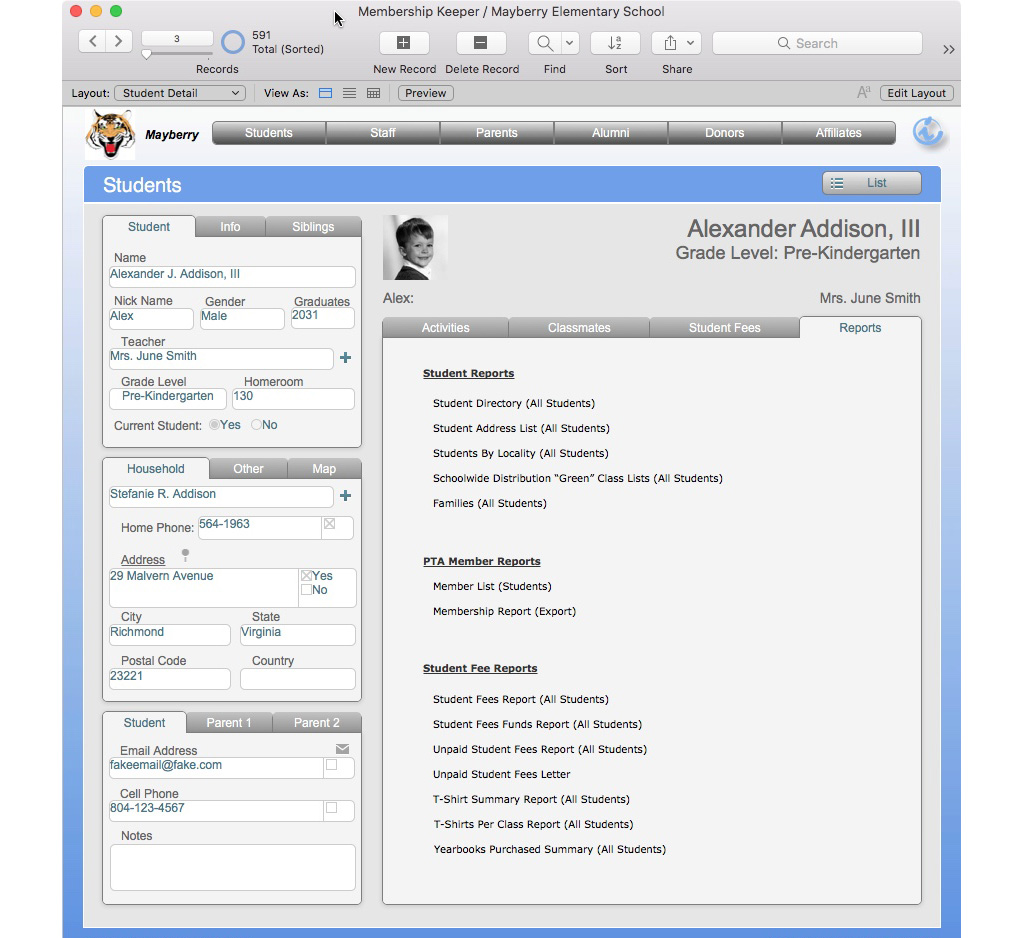Open Families (All Students) report
Screen dimensions: 1023x938
pos(489,504)
